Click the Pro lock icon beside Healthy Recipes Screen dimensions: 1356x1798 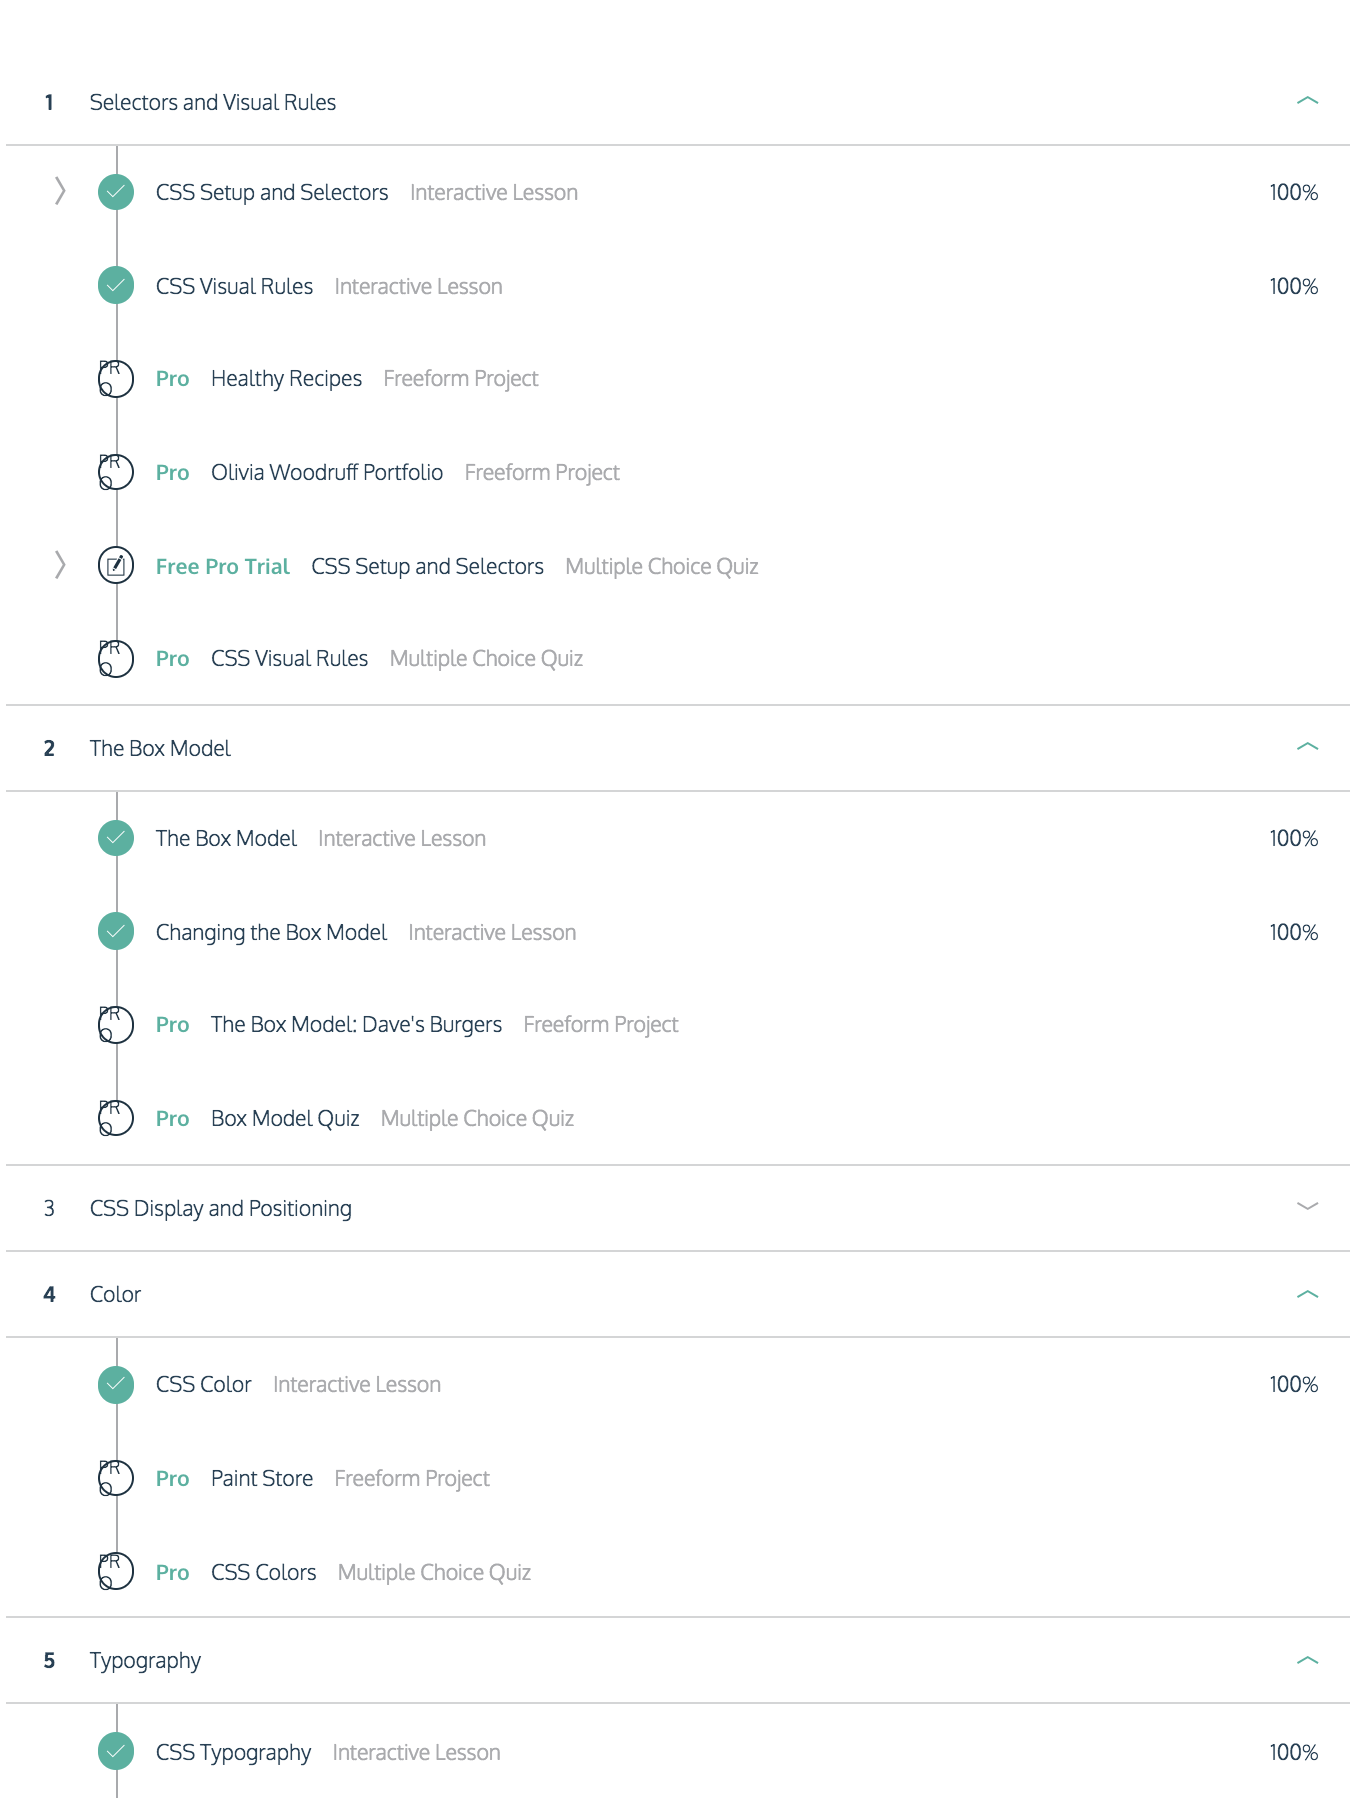coord(116,379)
